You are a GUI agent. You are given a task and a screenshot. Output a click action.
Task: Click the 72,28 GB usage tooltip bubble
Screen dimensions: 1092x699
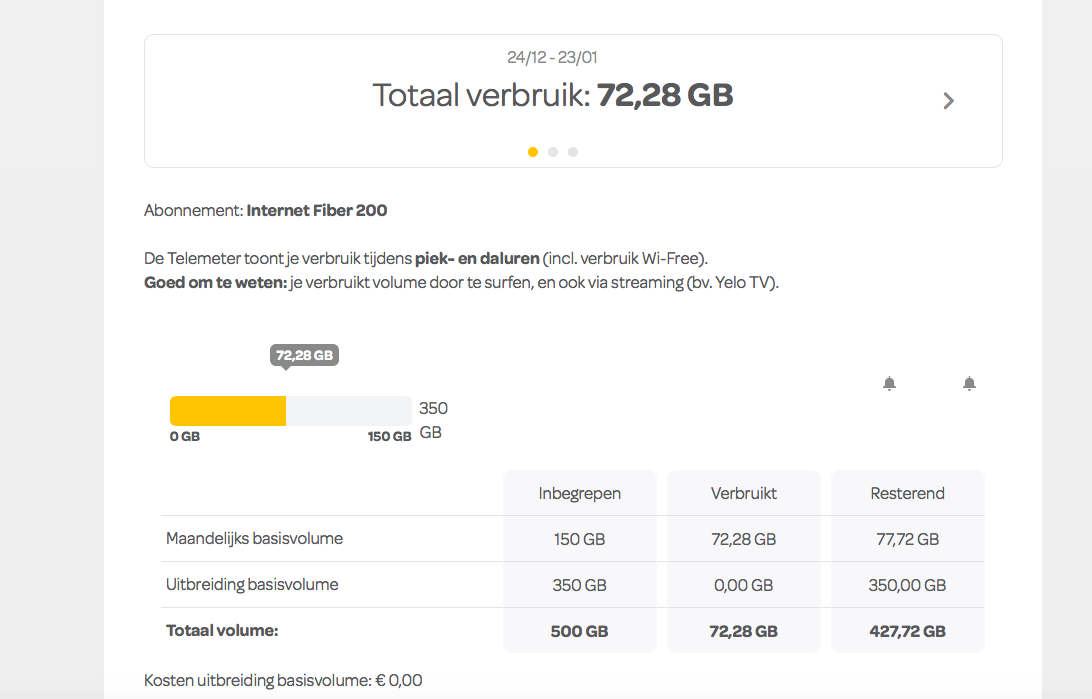click(303, 355)
